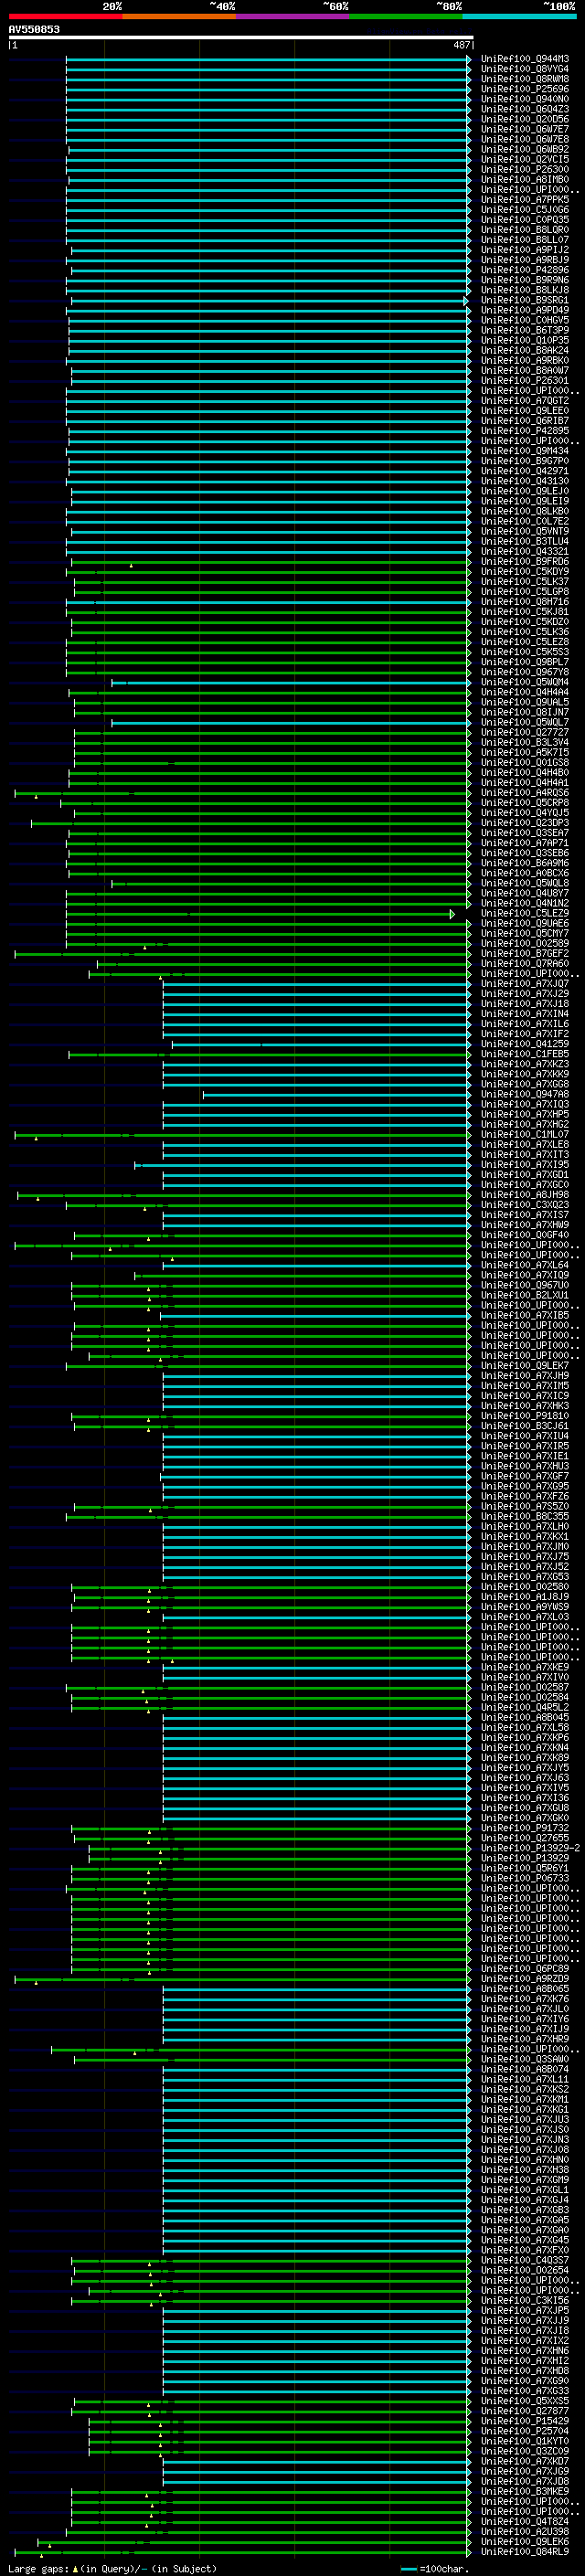
Task: Click UniRef100_A8JH98 hit label
Action: pos(524,1195)
